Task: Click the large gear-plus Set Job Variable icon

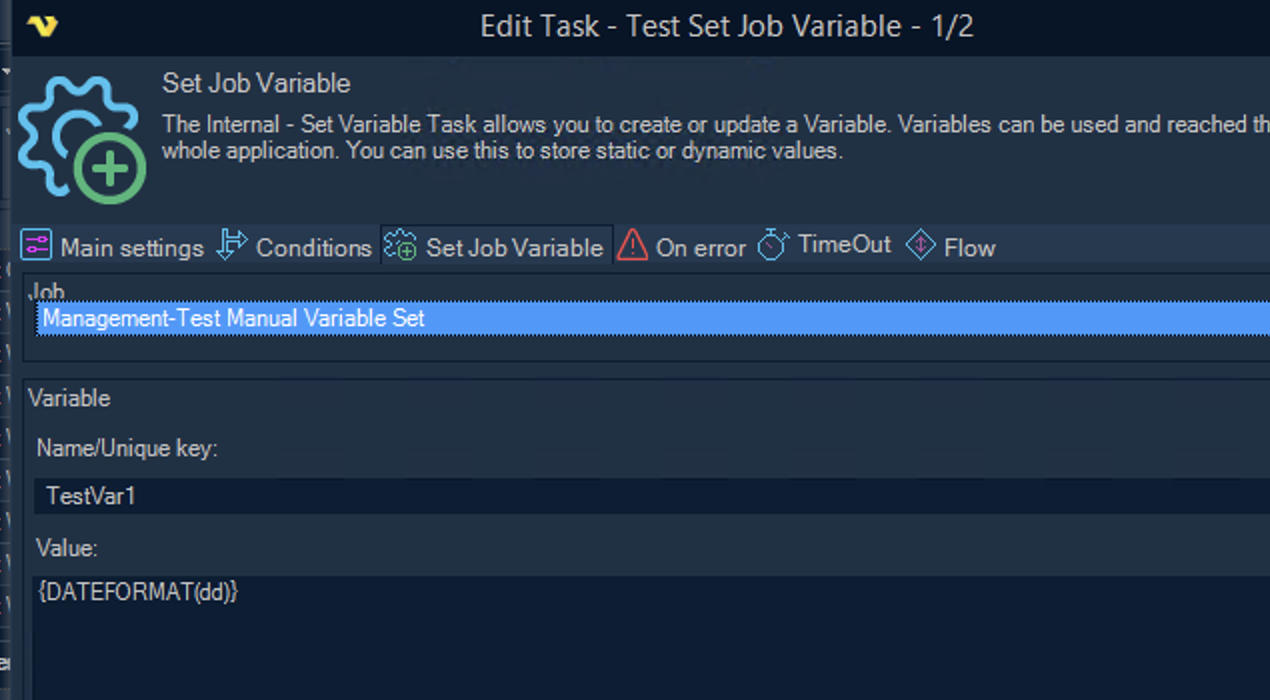Action: [82, 140]
